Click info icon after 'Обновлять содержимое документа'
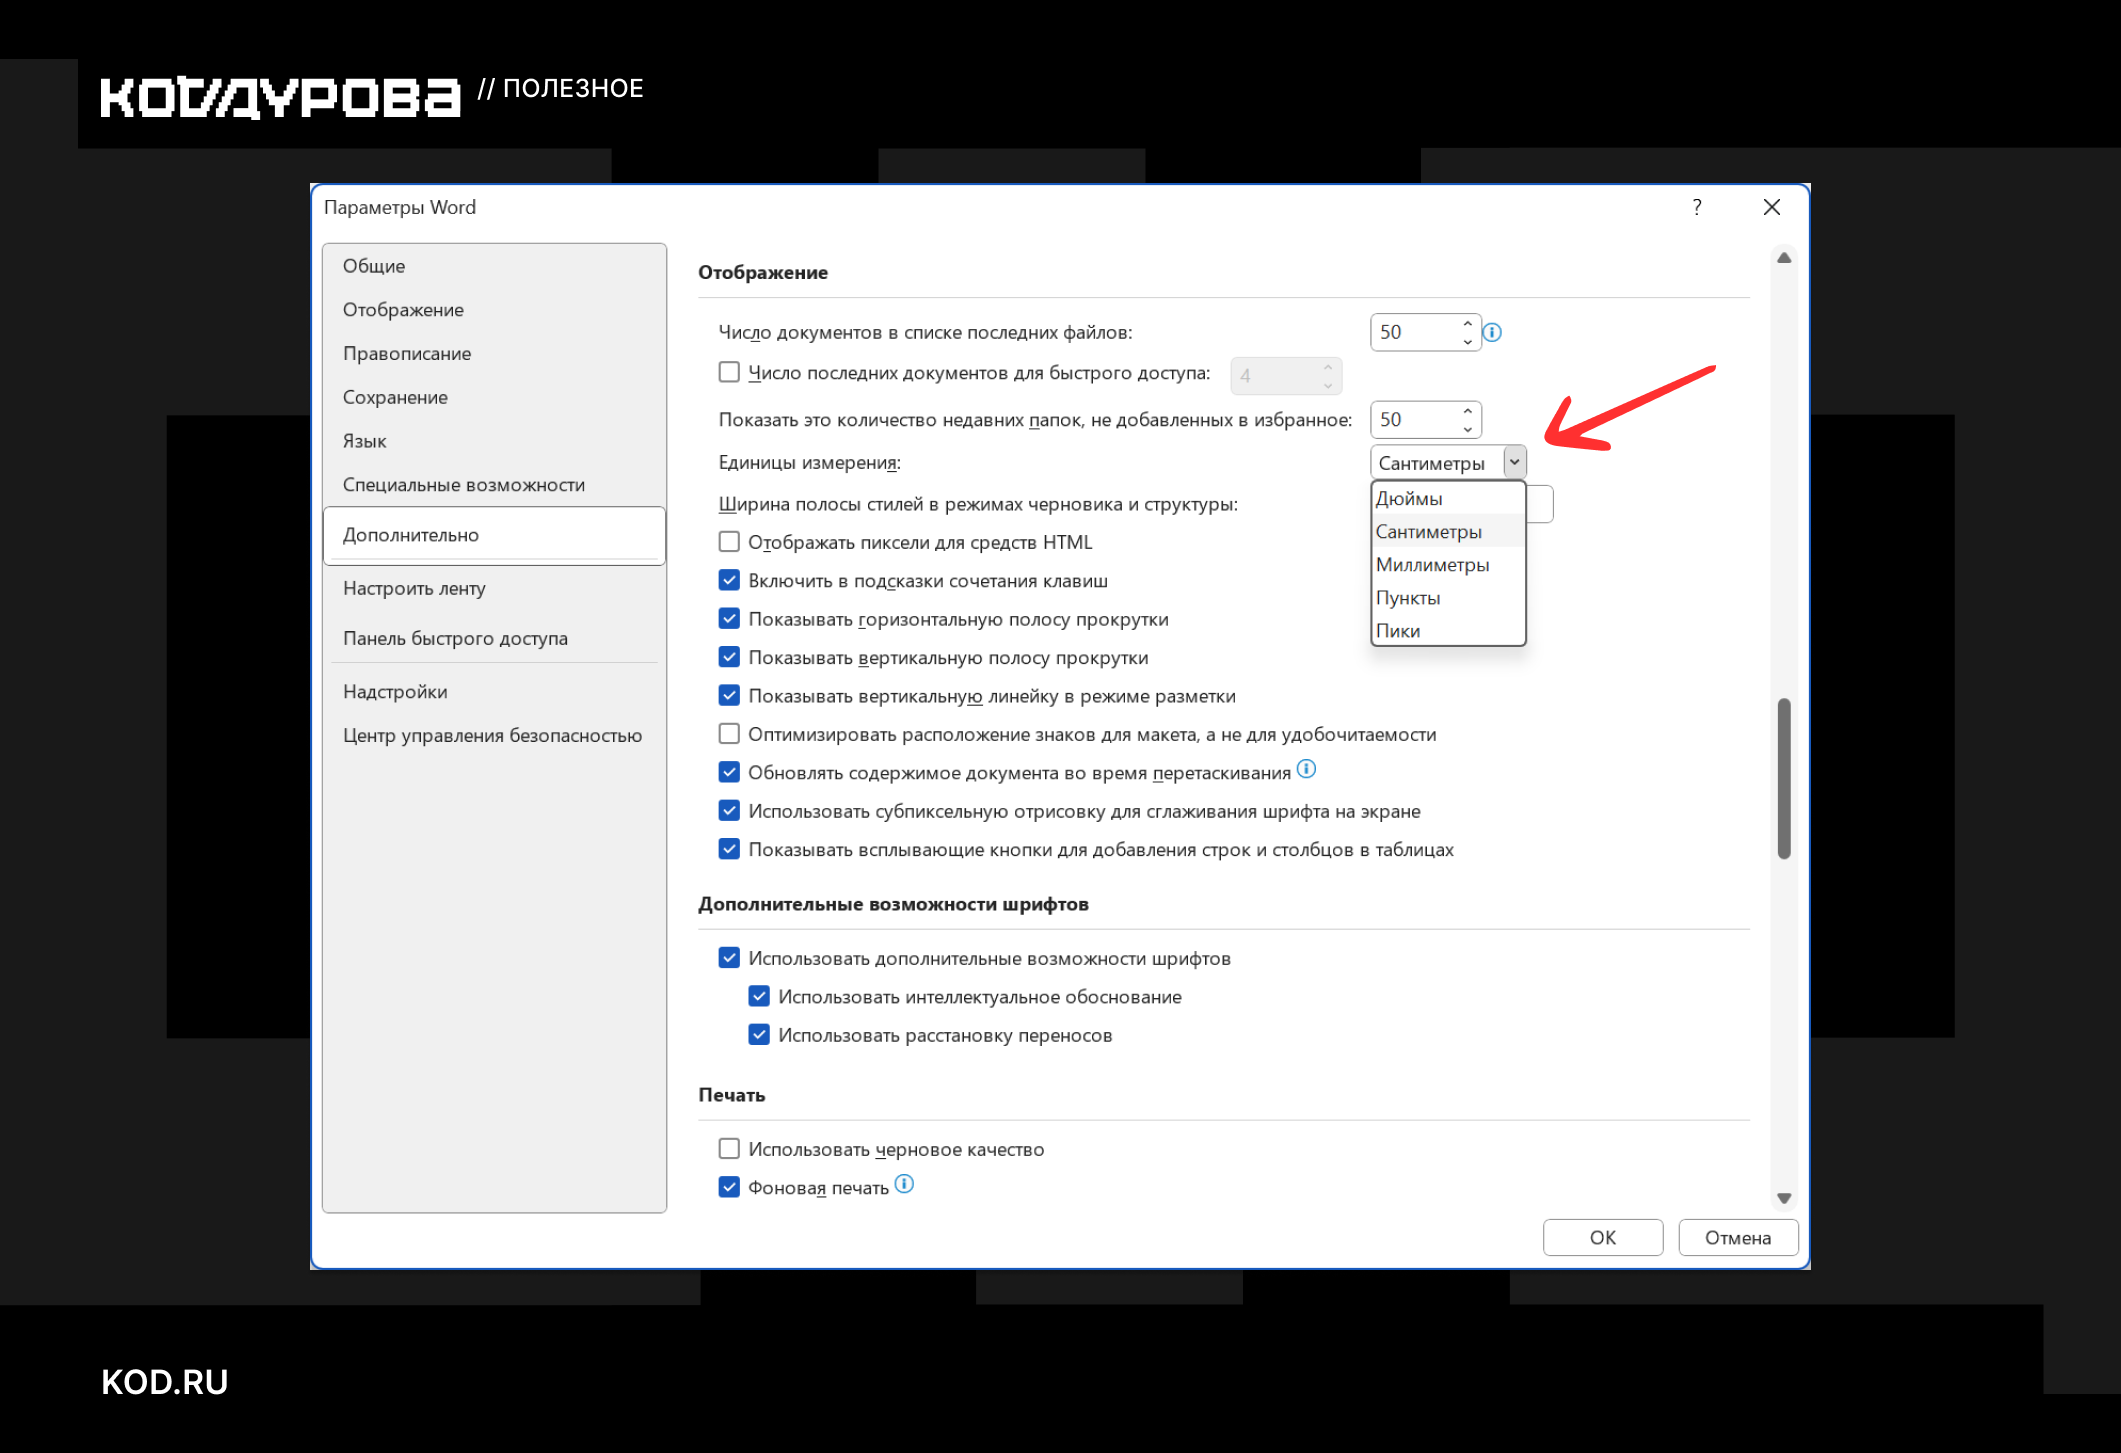The width and height of the screenshot is (2121, 1453). pyautogui.click(x=1306, y=769)
